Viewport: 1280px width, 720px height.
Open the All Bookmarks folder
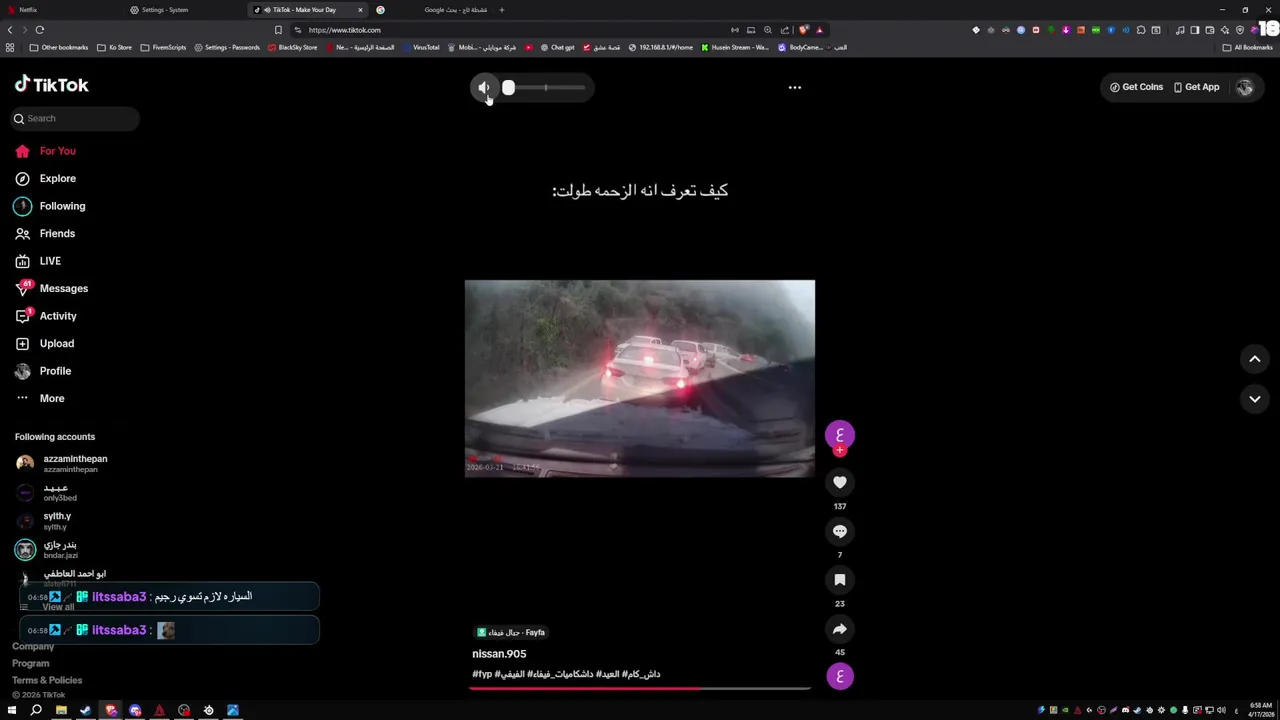click(1247, 47)
